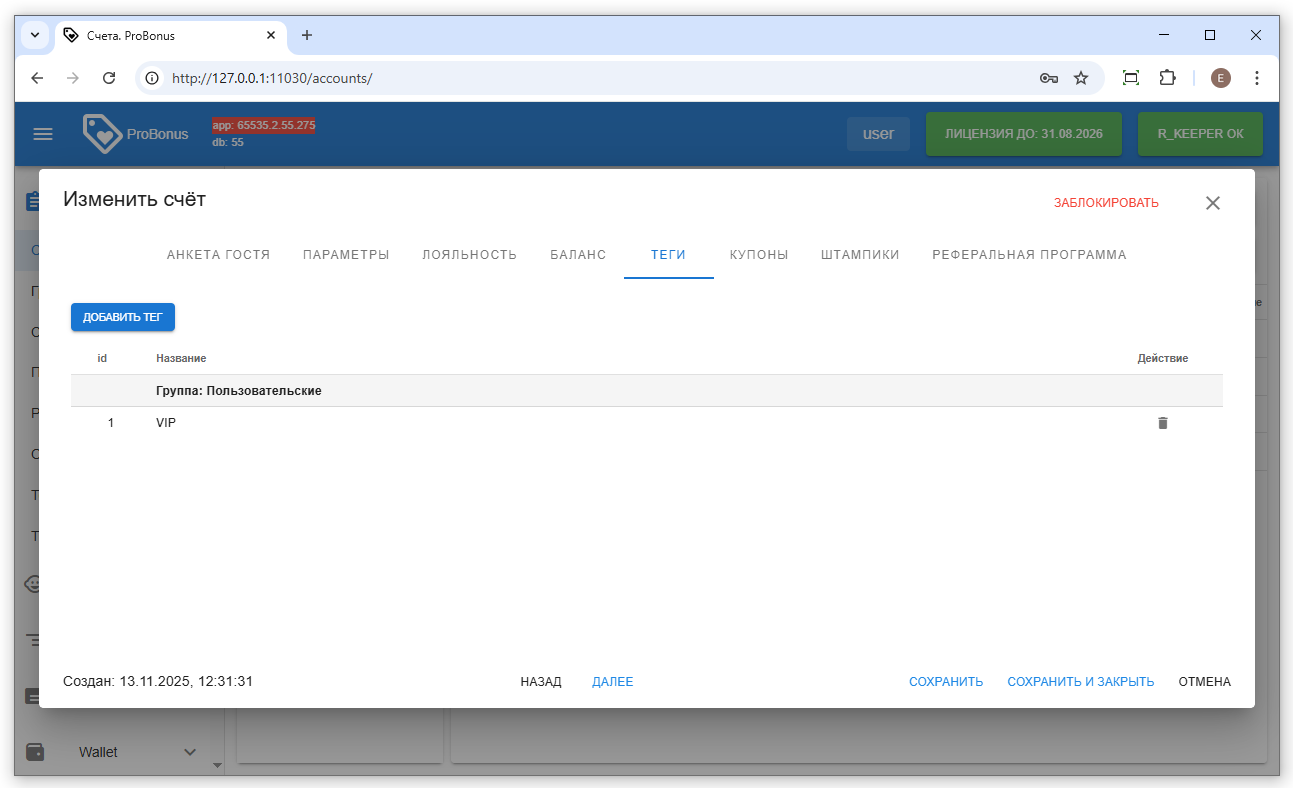
Task: Switch to the Анкета гостя tab
Action: pos(218,255)
